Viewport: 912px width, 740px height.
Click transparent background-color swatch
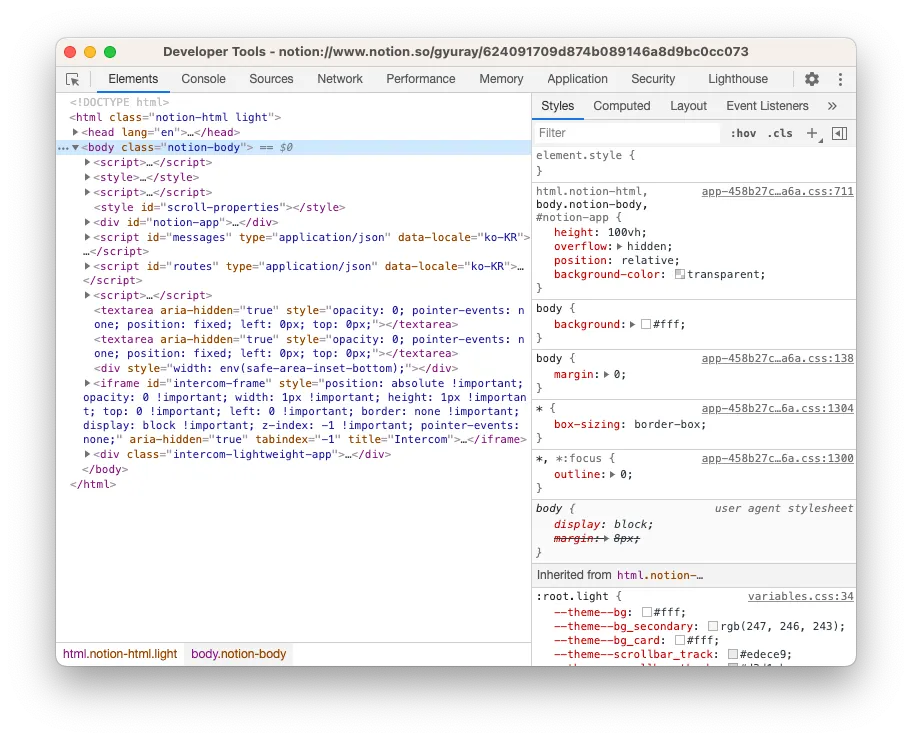coord(679,274)
